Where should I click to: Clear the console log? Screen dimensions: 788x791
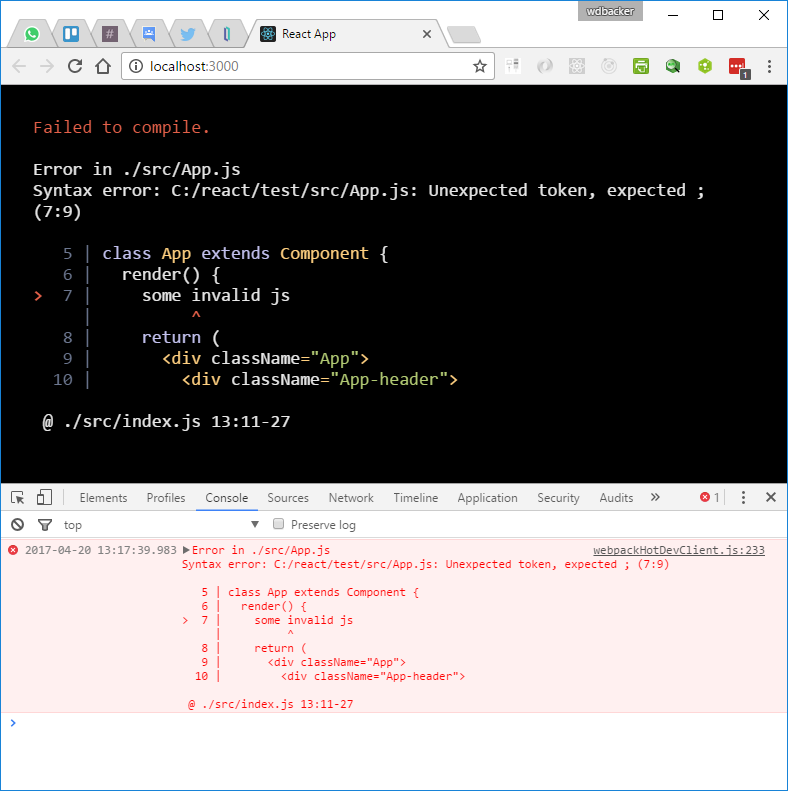coord(17,524)
